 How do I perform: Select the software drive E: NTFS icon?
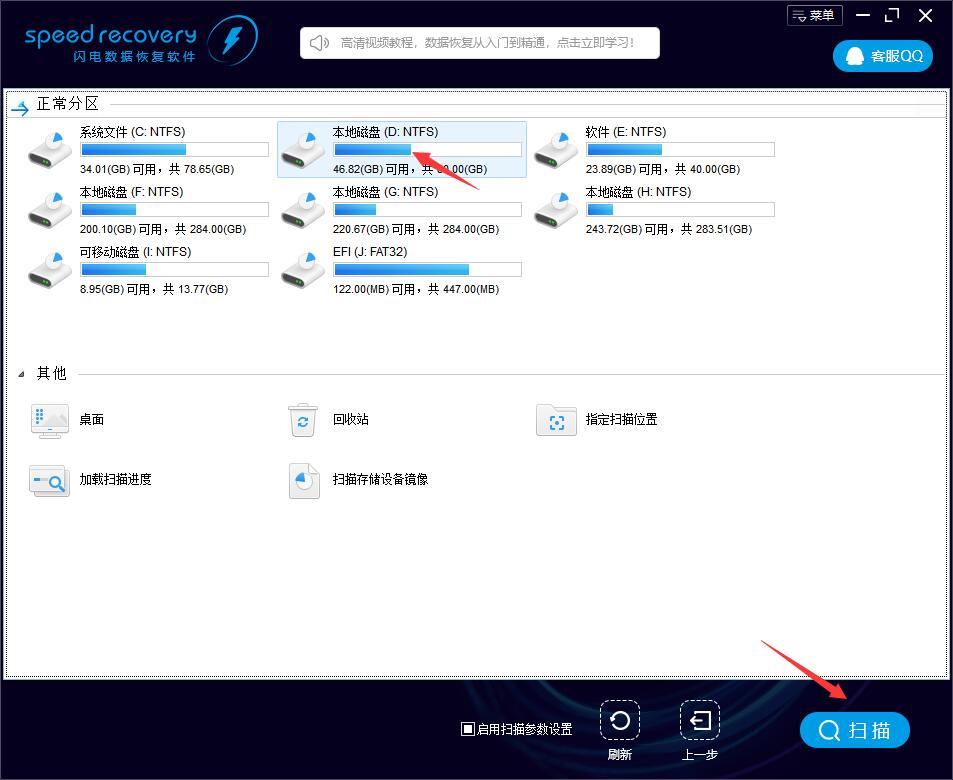coord(556,148)
